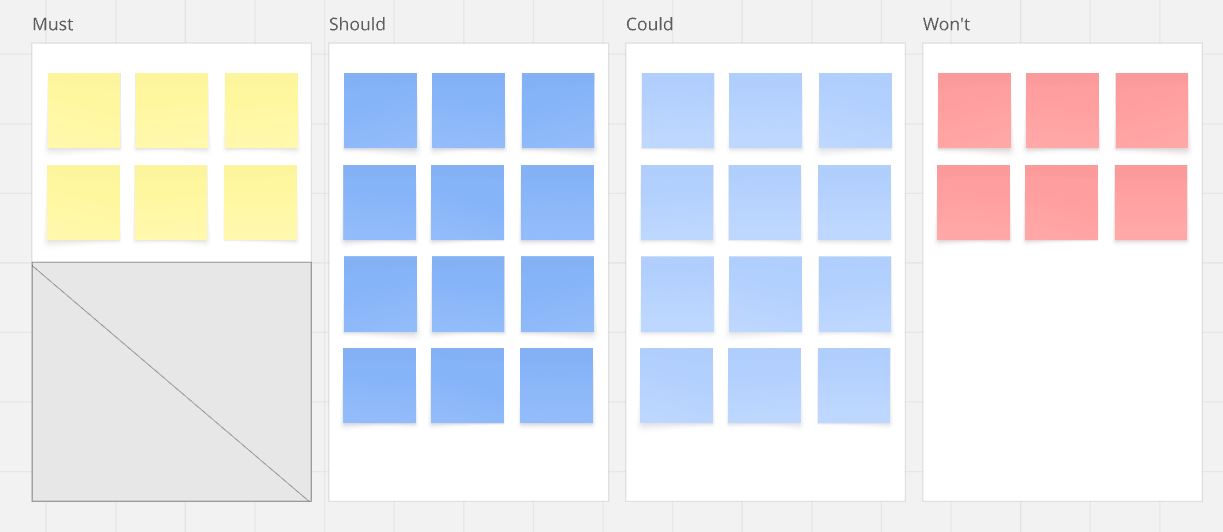Select top-middle red sticky note in Won't
The image size is (1223, 532).
pos(1062,110)
